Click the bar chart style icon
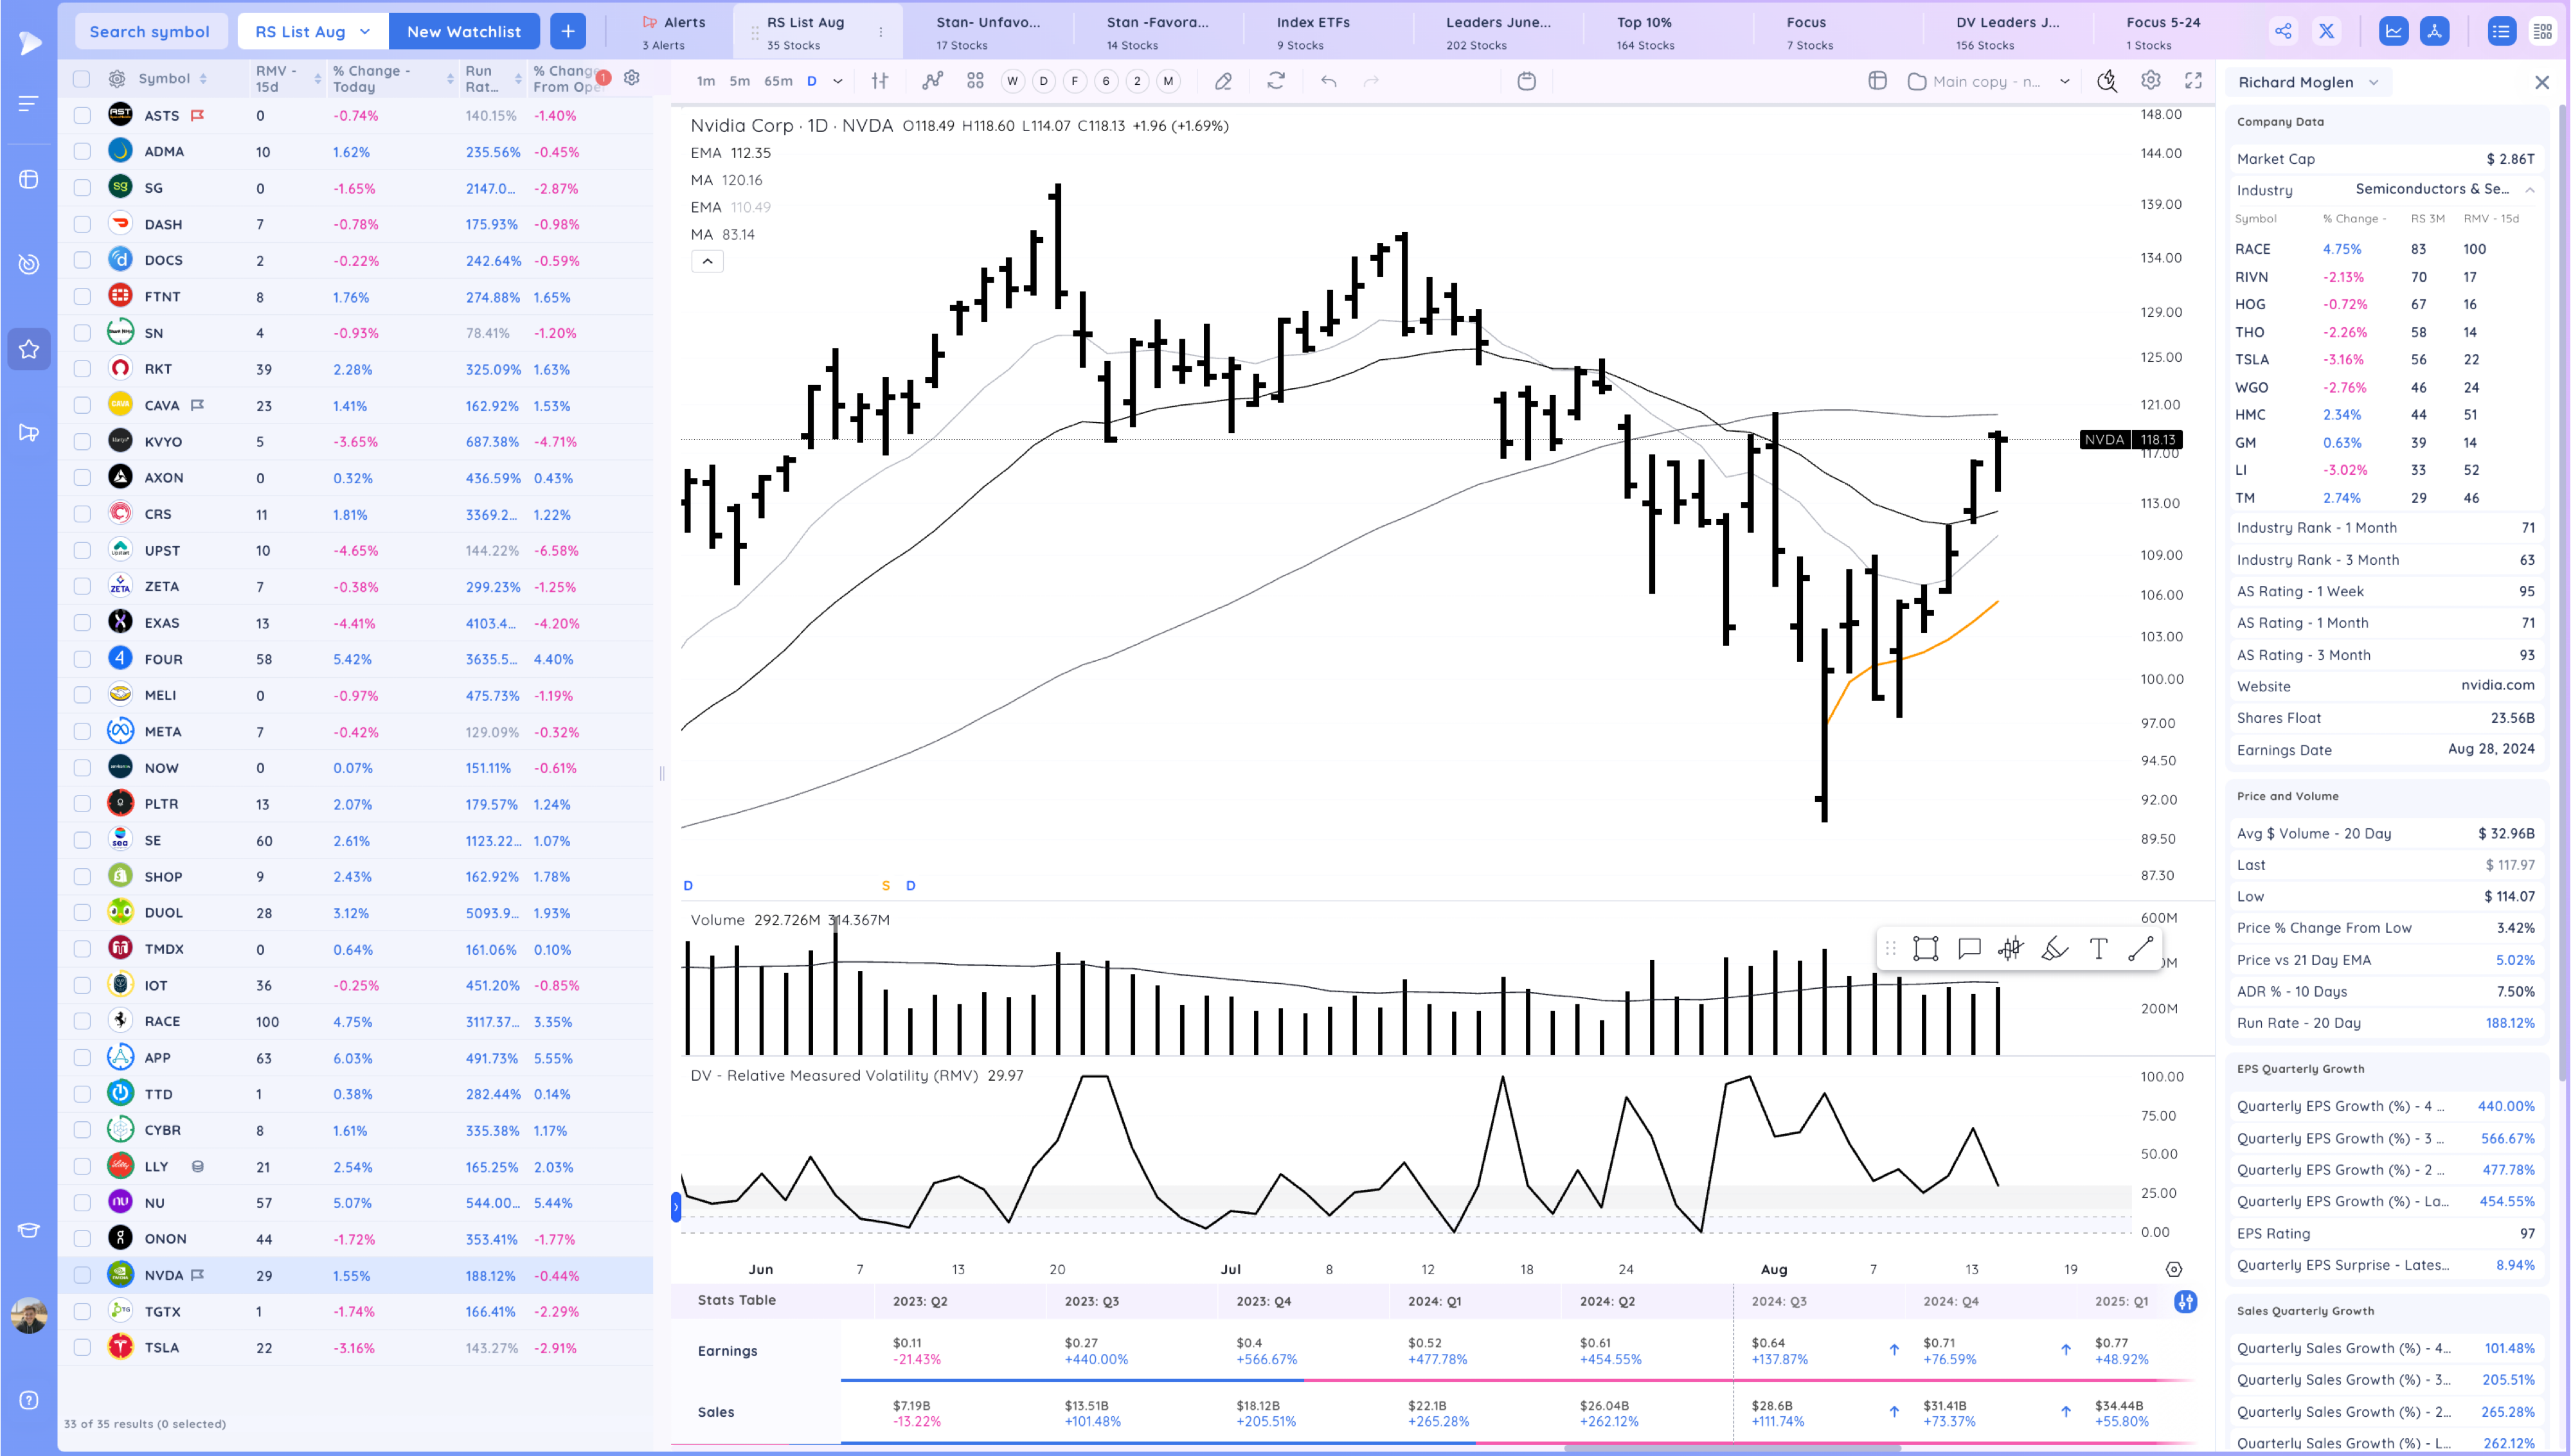 pos(880,81)
